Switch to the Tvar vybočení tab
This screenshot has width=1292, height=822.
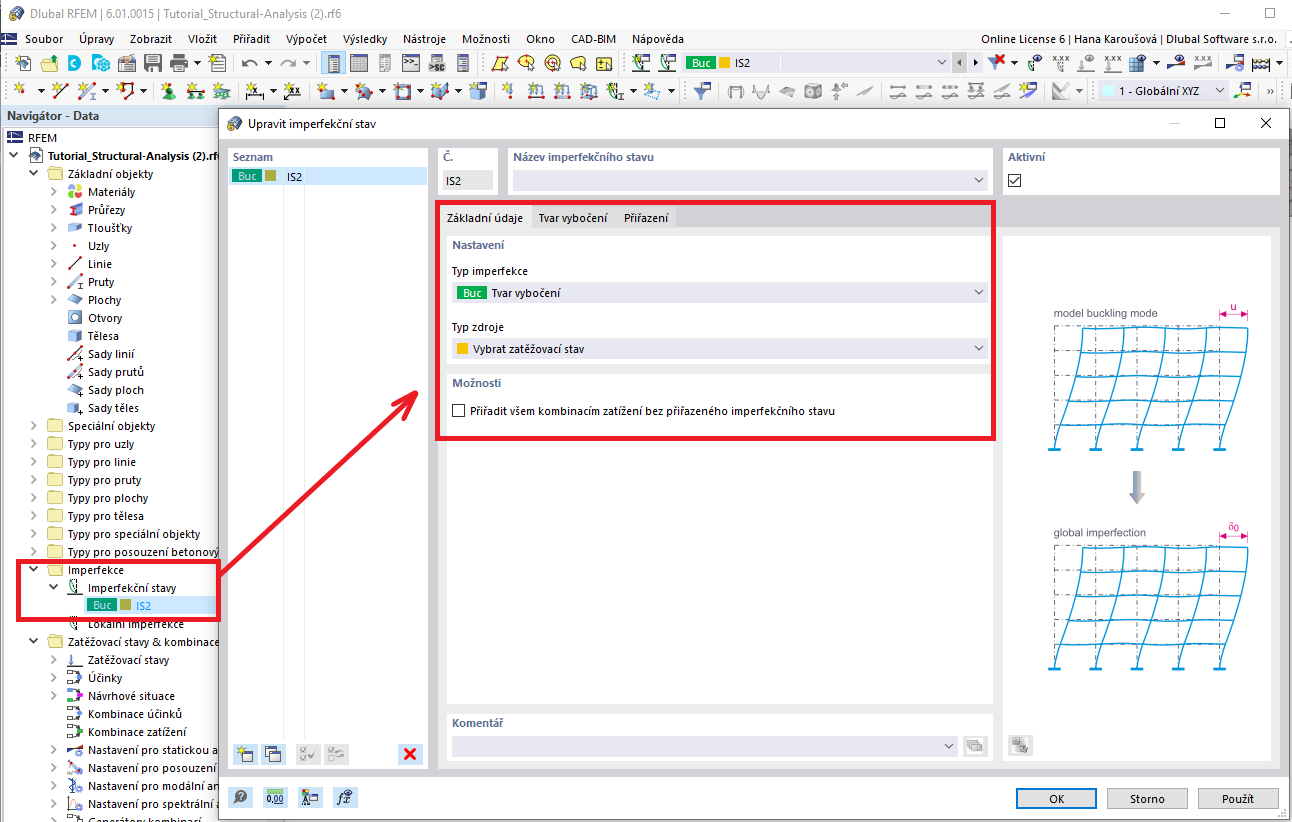tap(573, 218)
